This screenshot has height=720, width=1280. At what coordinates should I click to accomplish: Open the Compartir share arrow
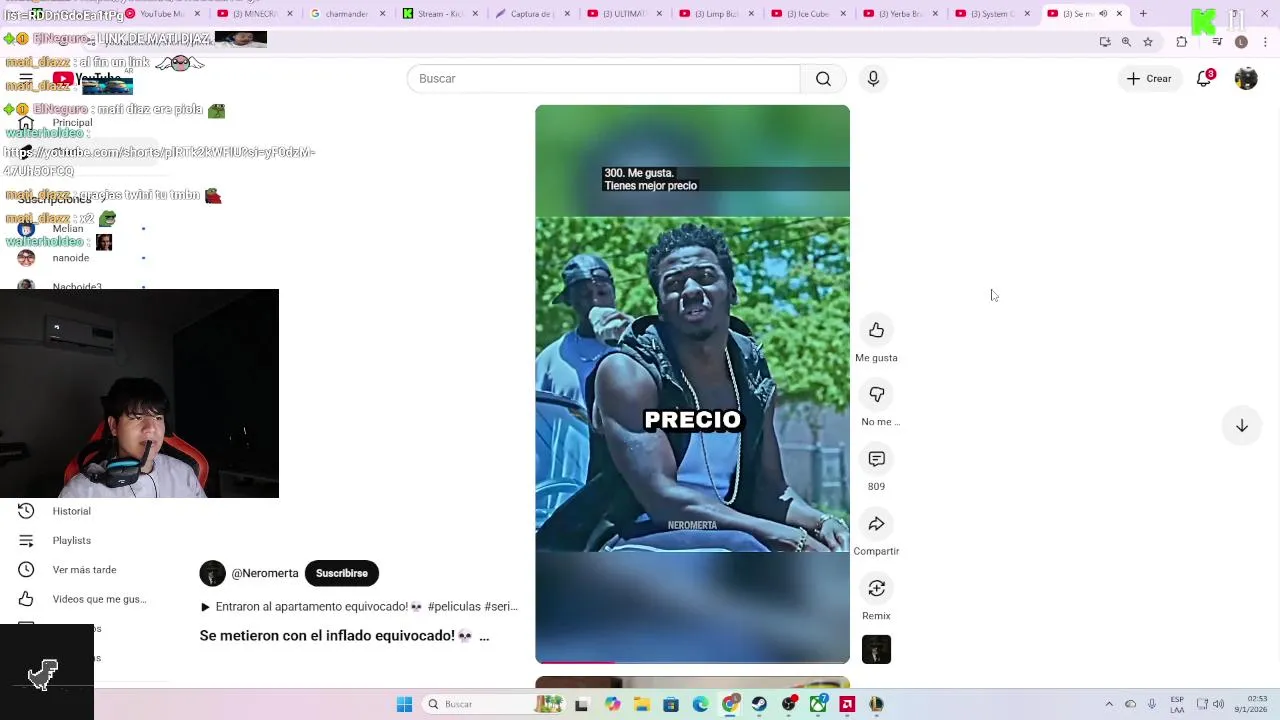coord(876,524)
